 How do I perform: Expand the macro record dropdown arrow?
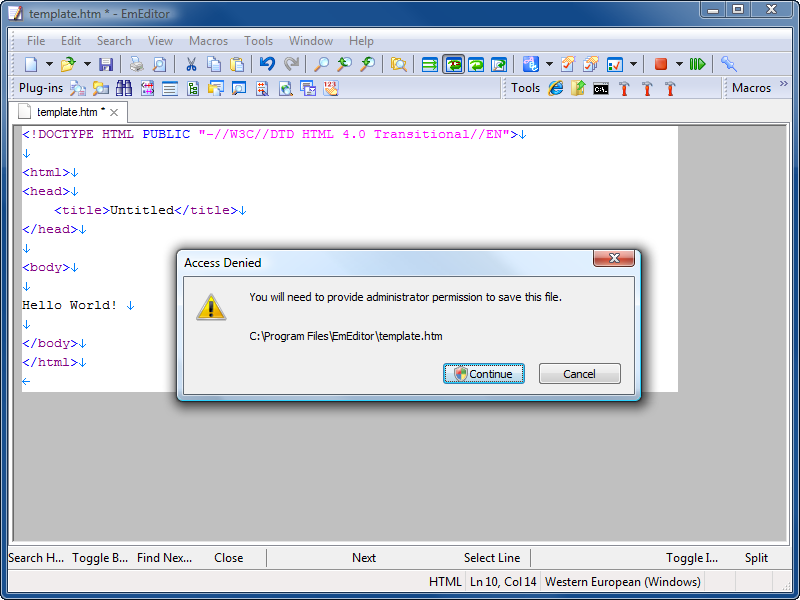coord(679,64)
